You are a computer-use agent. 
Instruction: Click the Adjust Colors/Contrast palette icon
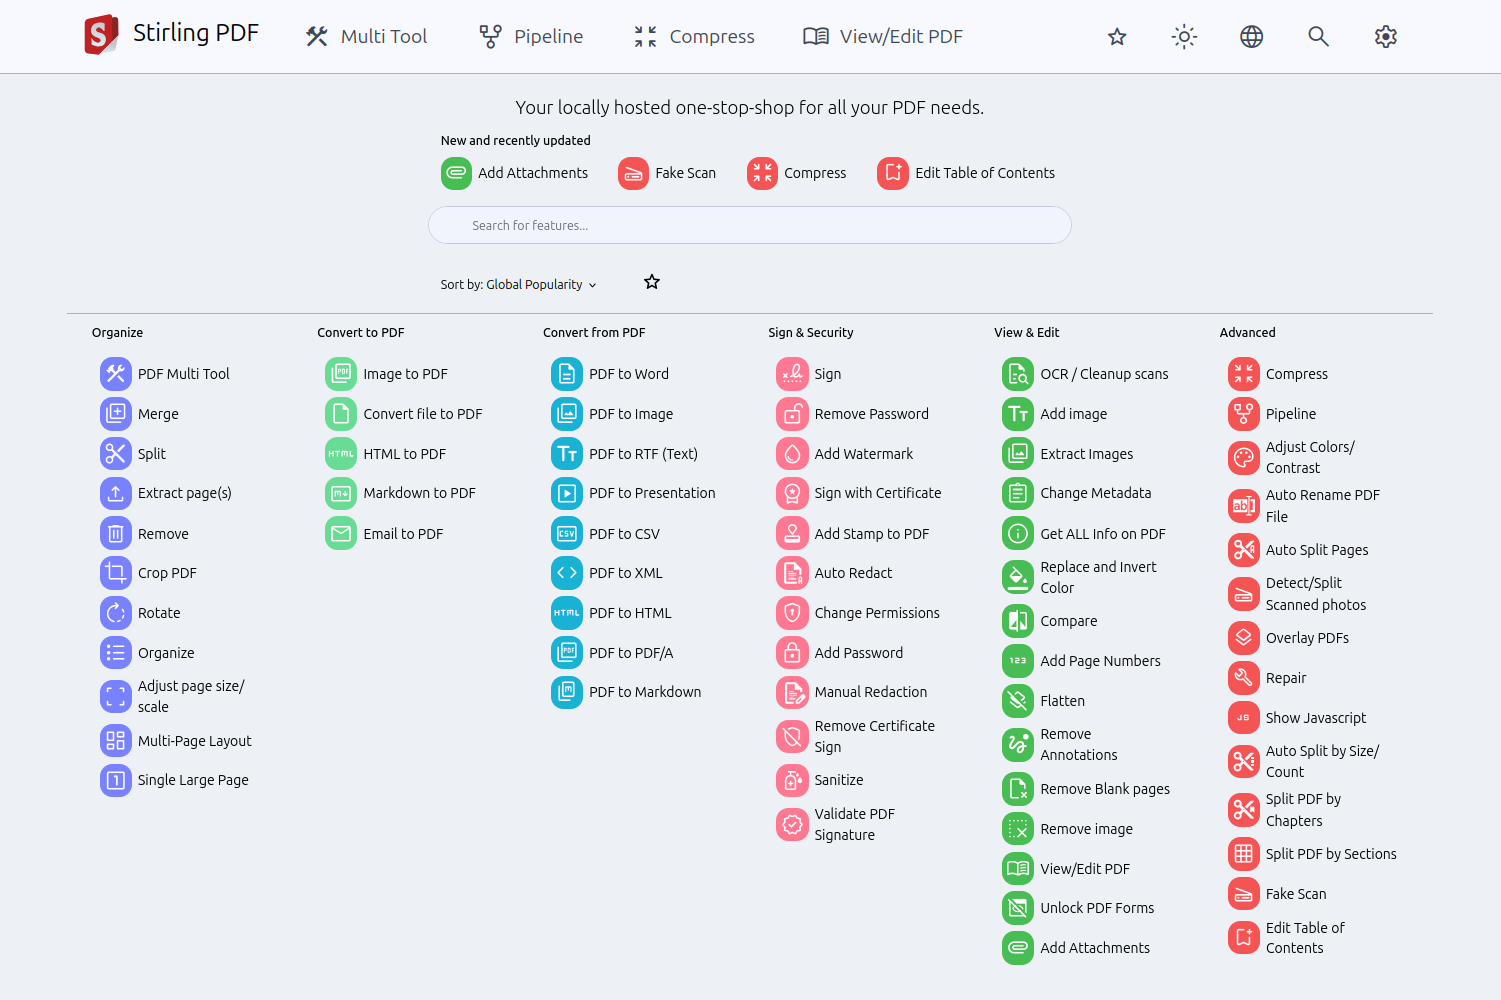(1244, 458)
